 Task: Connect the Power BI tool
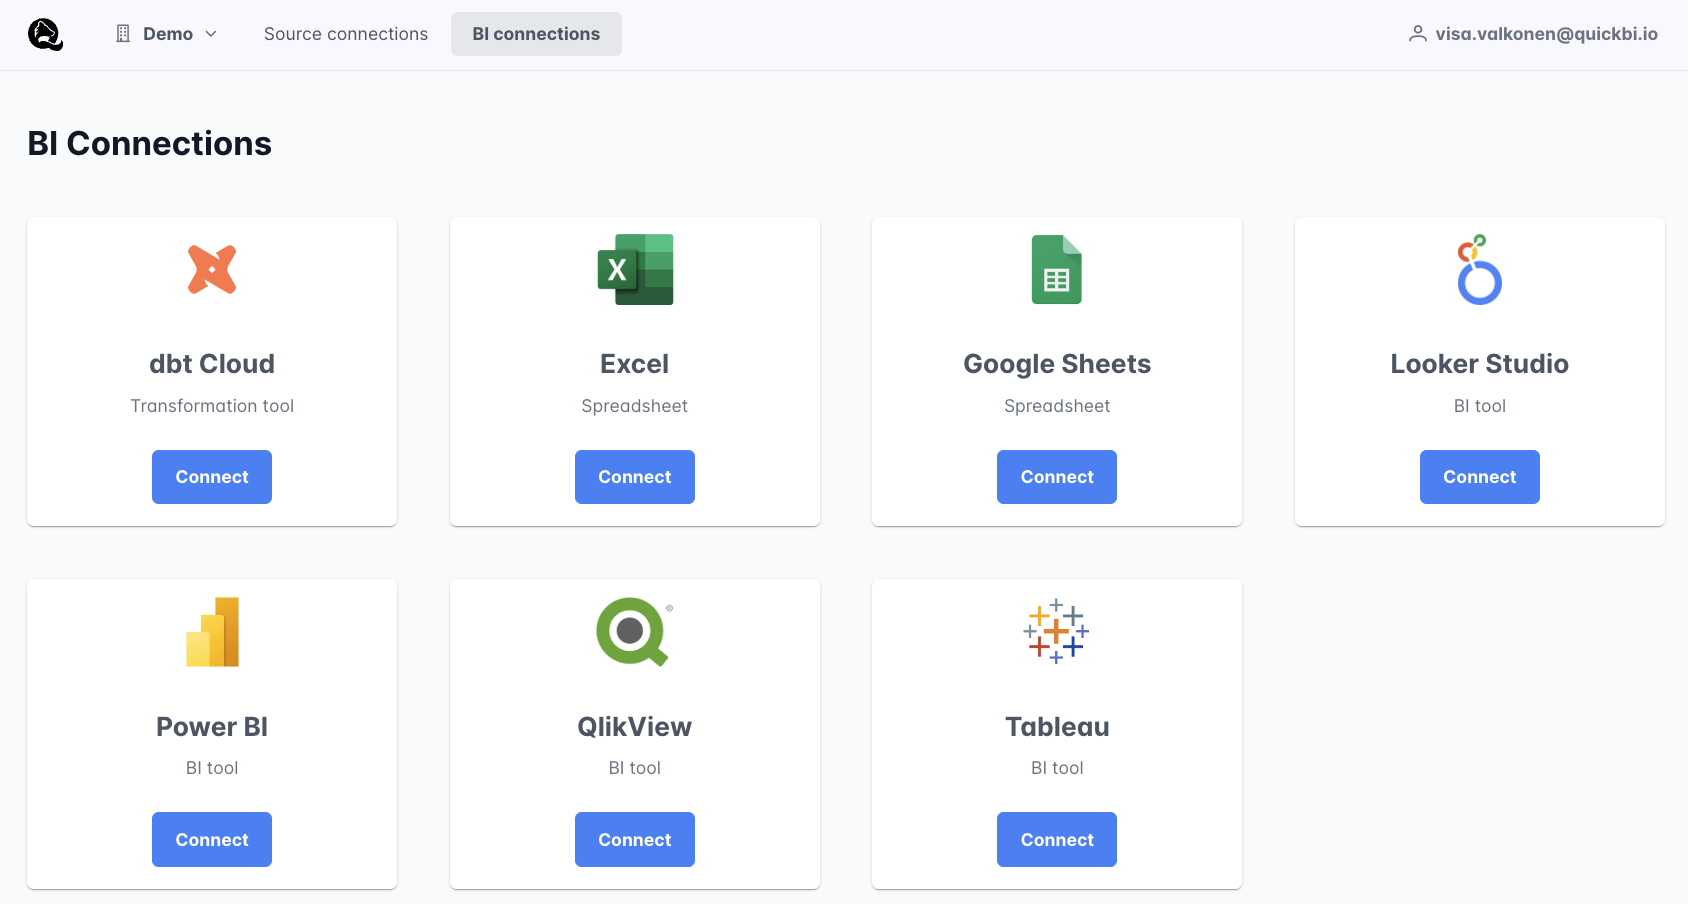coord(212,840)
